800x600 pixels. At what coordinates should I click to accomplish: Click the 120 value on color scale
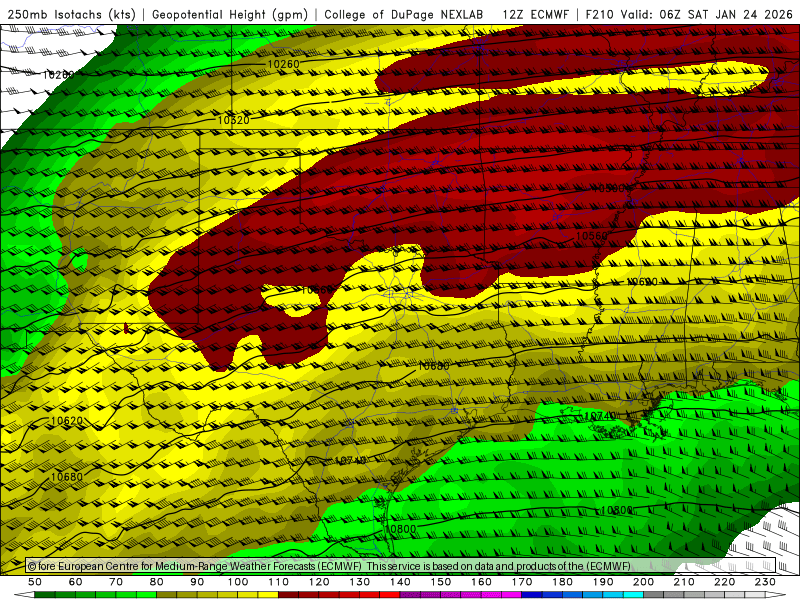coord(319,582)
